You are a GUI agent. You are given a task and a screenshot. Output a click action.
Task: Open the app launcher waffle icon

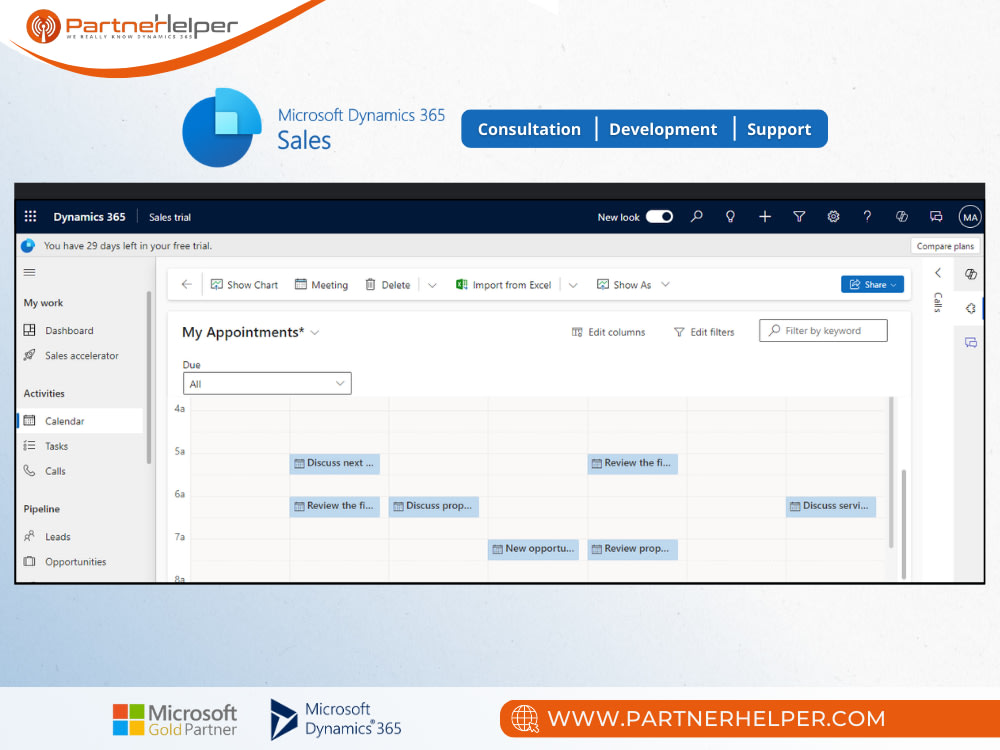pos(29,216)
